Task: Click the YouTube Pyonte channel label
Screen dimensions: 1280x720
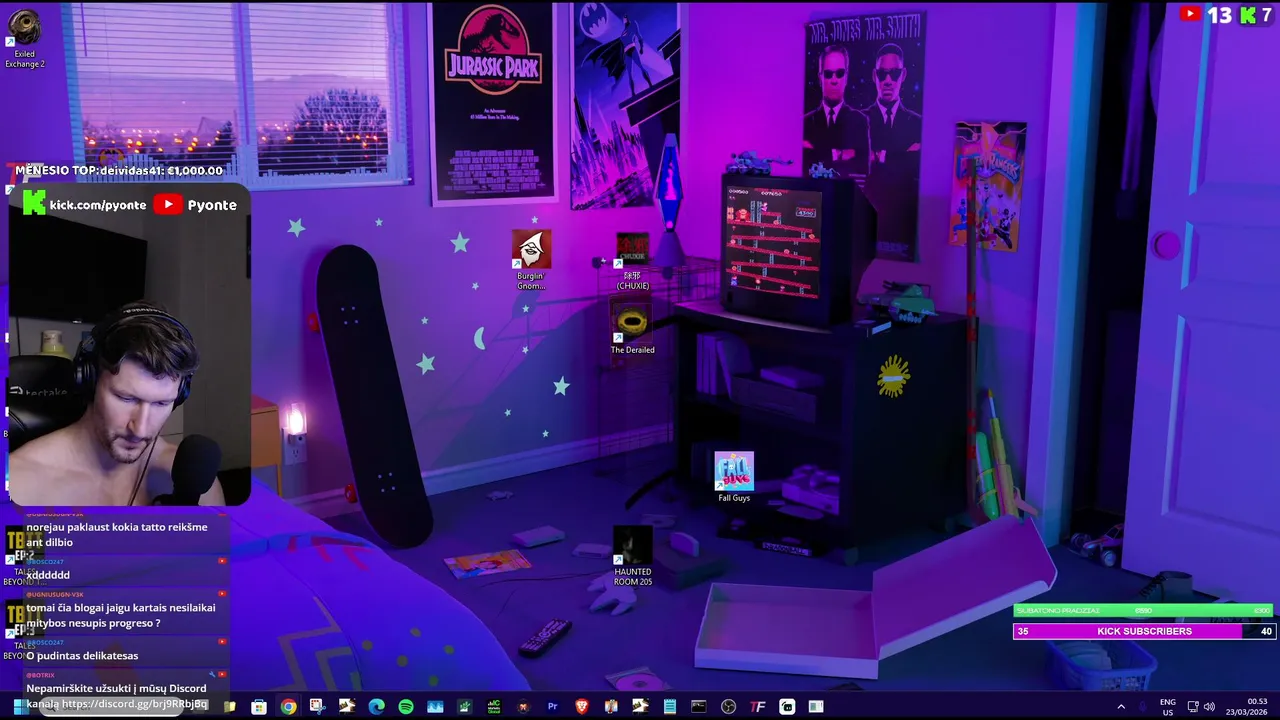Action: [195, 204]
